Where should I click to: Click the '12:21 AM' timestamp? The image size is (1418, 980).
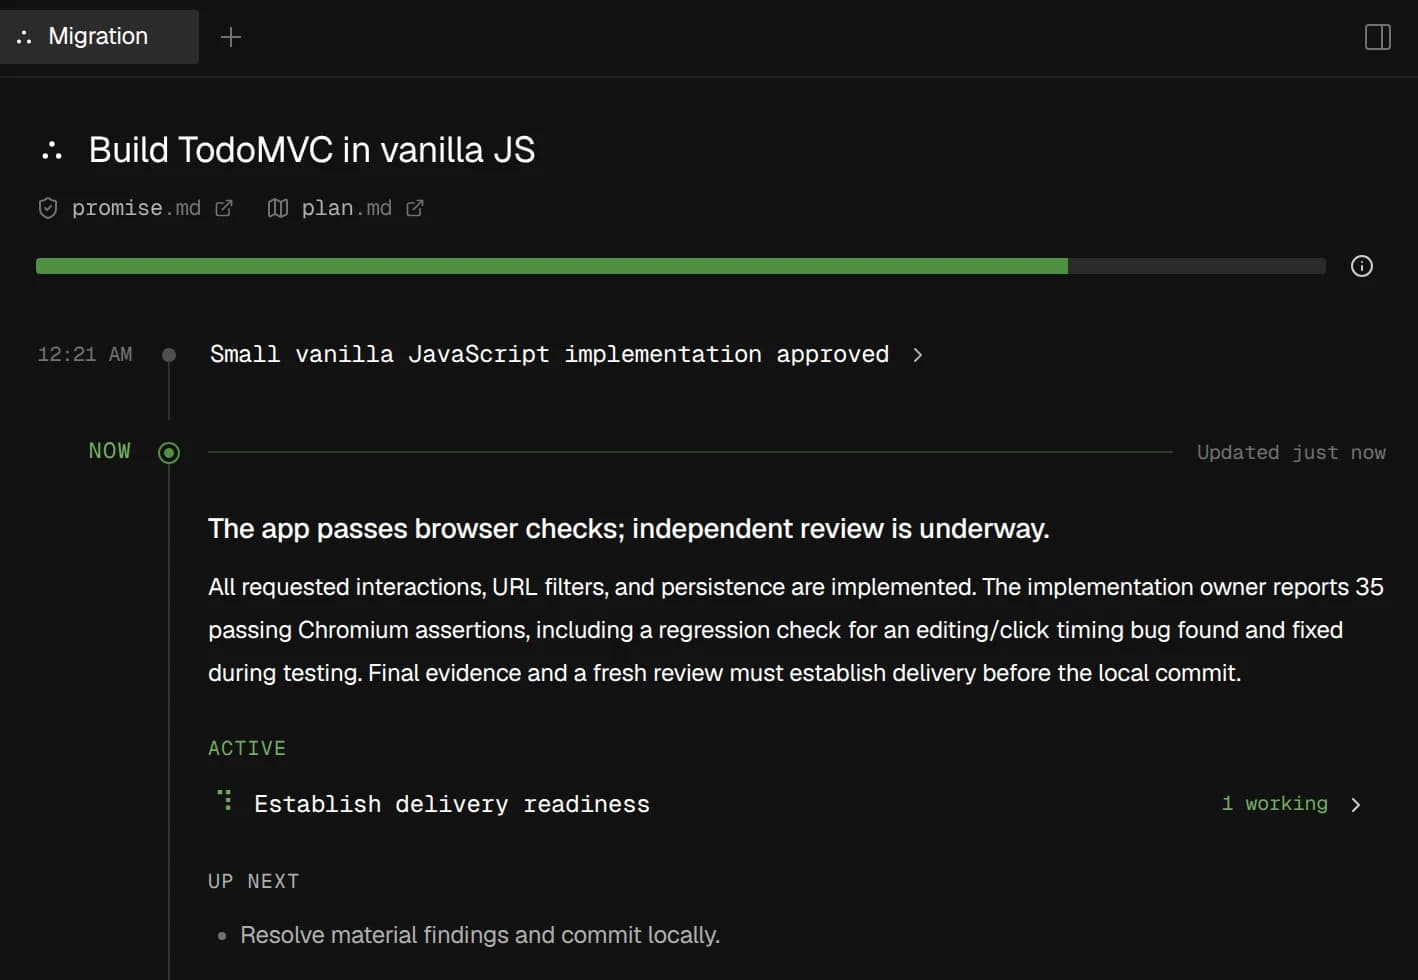coord(85,354)
